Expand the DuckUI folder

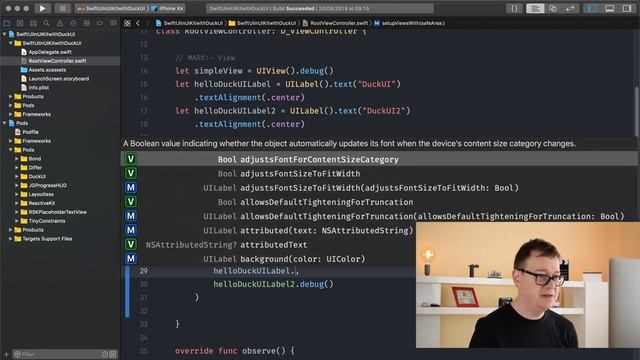coord(17,177)
